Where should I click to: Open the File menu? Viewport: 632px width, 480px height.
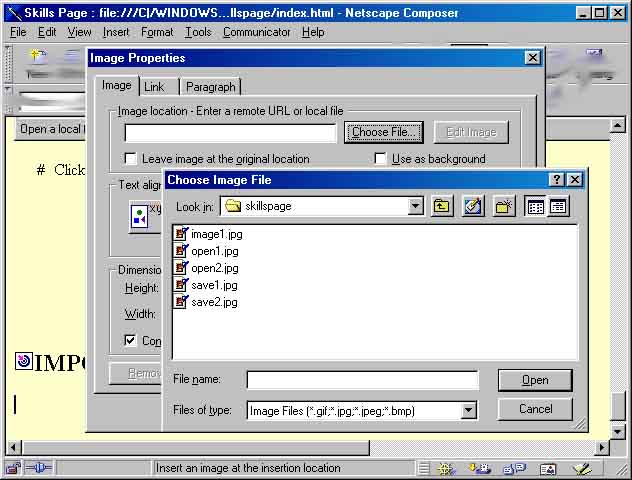tap(18, 32)
